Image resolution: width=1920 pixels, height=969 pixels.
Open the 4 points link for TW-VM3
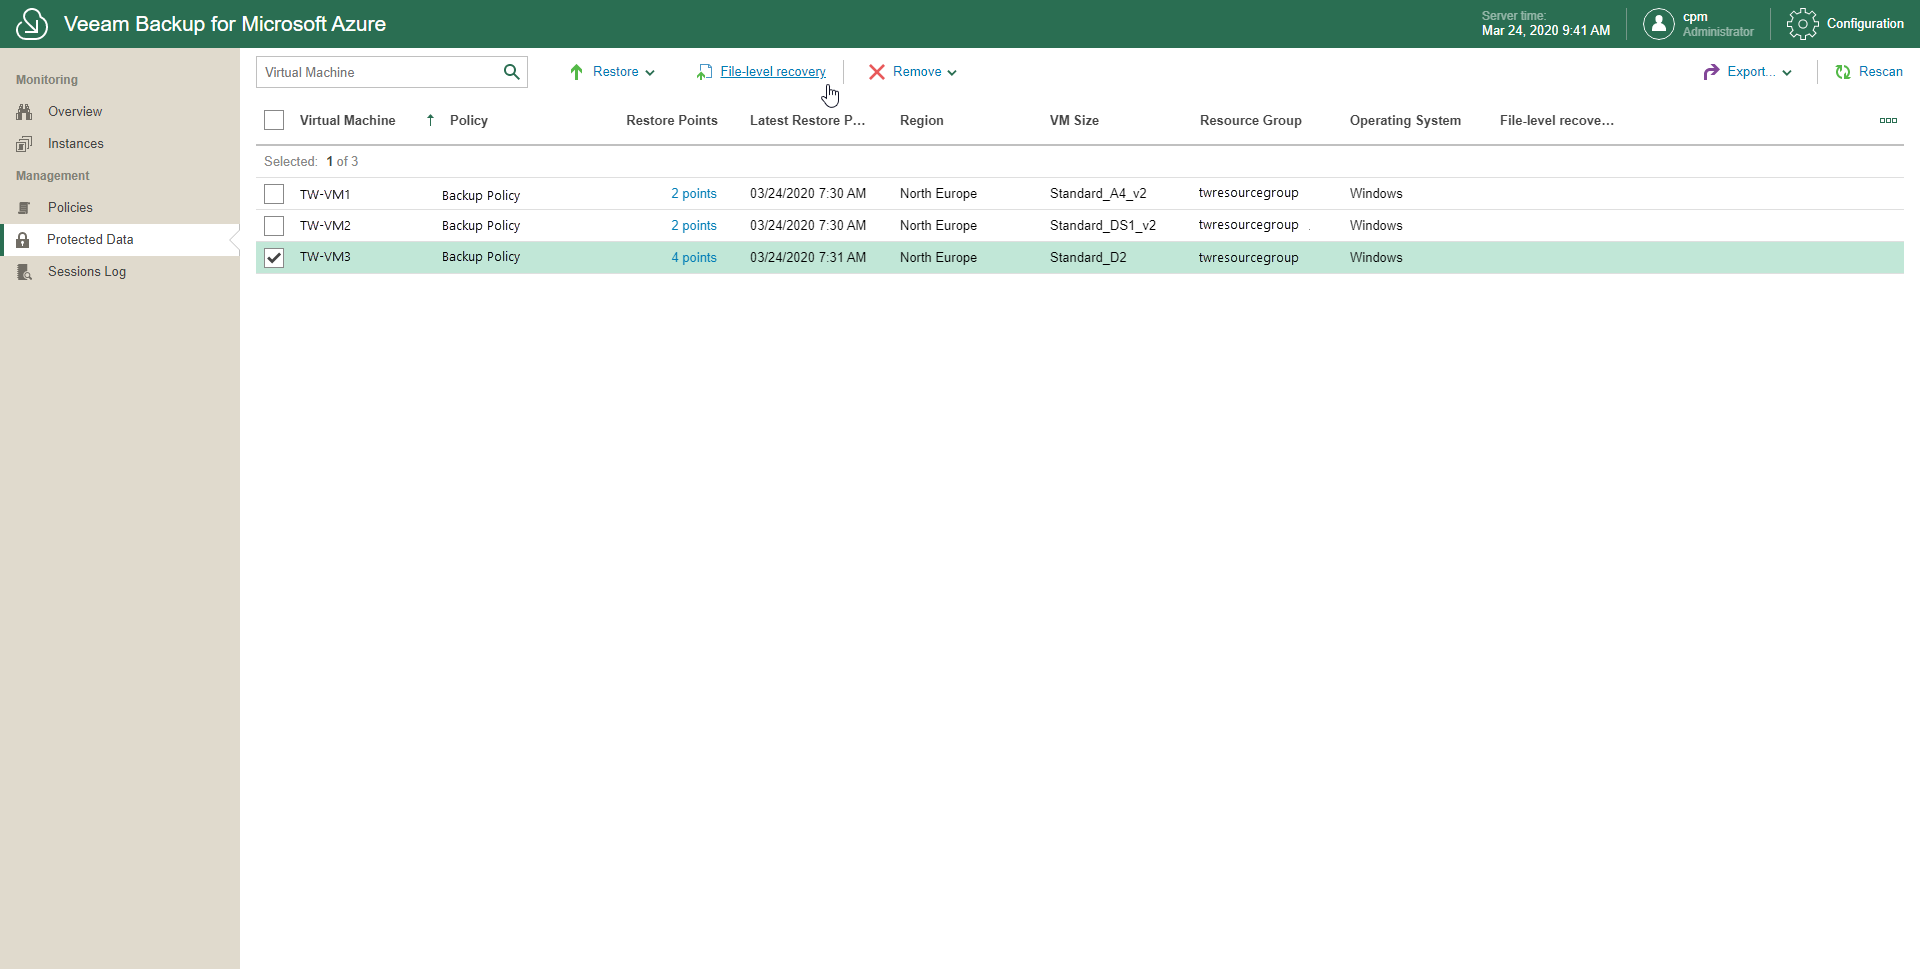(694, 258)
